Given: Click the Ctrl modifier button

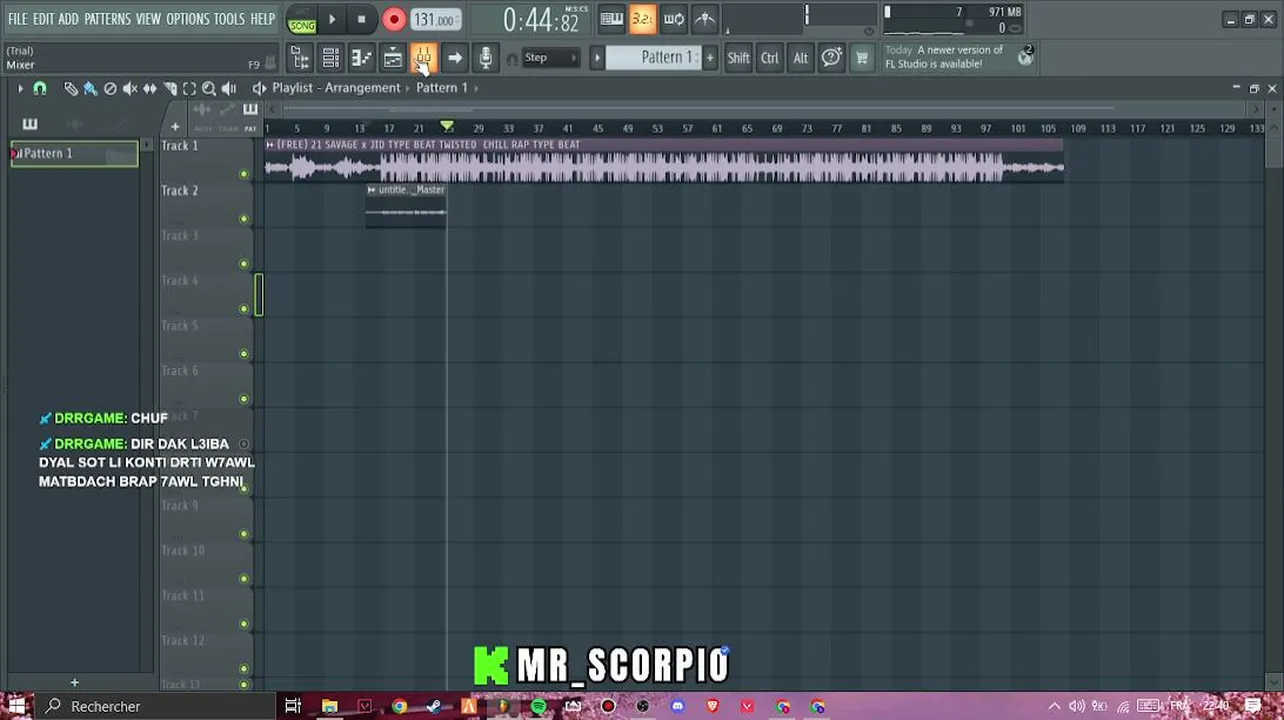Looking at the screenshot, I should 769,58.
